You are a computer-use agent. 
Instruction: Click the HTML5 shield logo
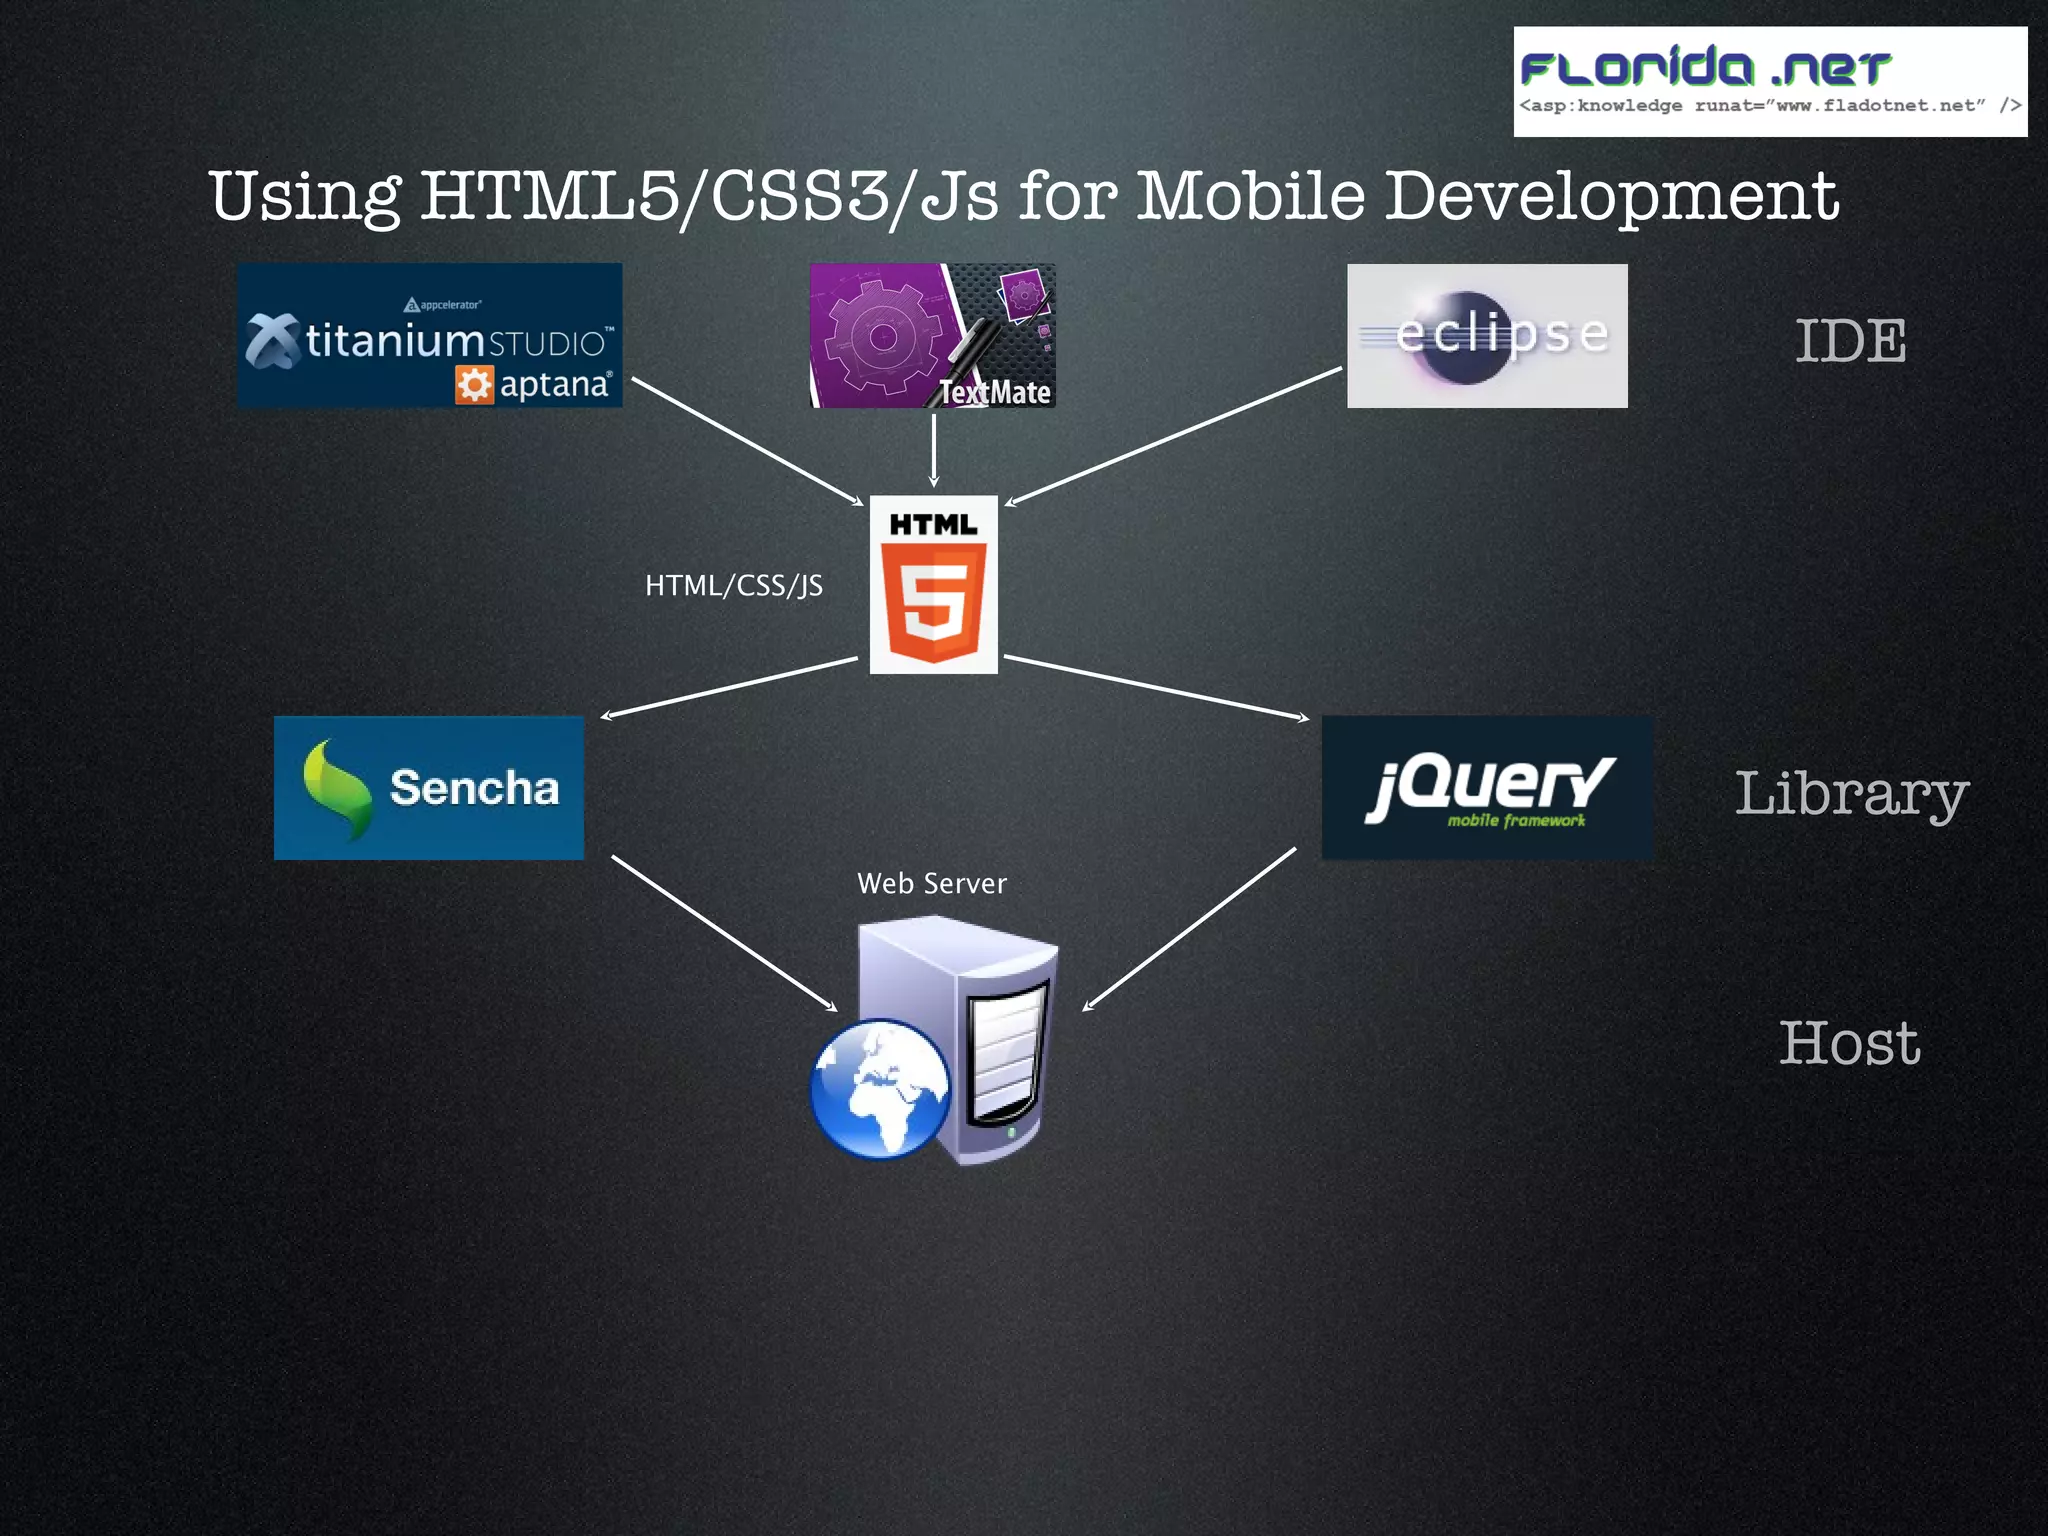click(x=933, y=585)
